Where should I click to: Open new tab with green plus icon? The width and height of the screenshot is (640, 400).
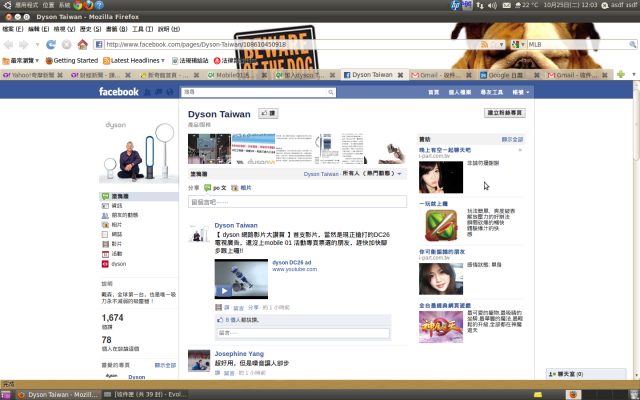pyautogui.click(x=621, y=75)
